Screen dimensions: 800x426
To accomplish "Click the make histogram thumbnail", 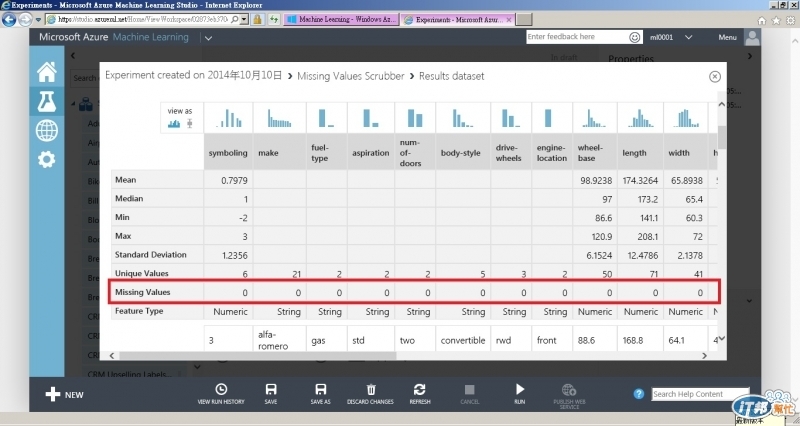I will pyautogui.click(x=280, y=118).
